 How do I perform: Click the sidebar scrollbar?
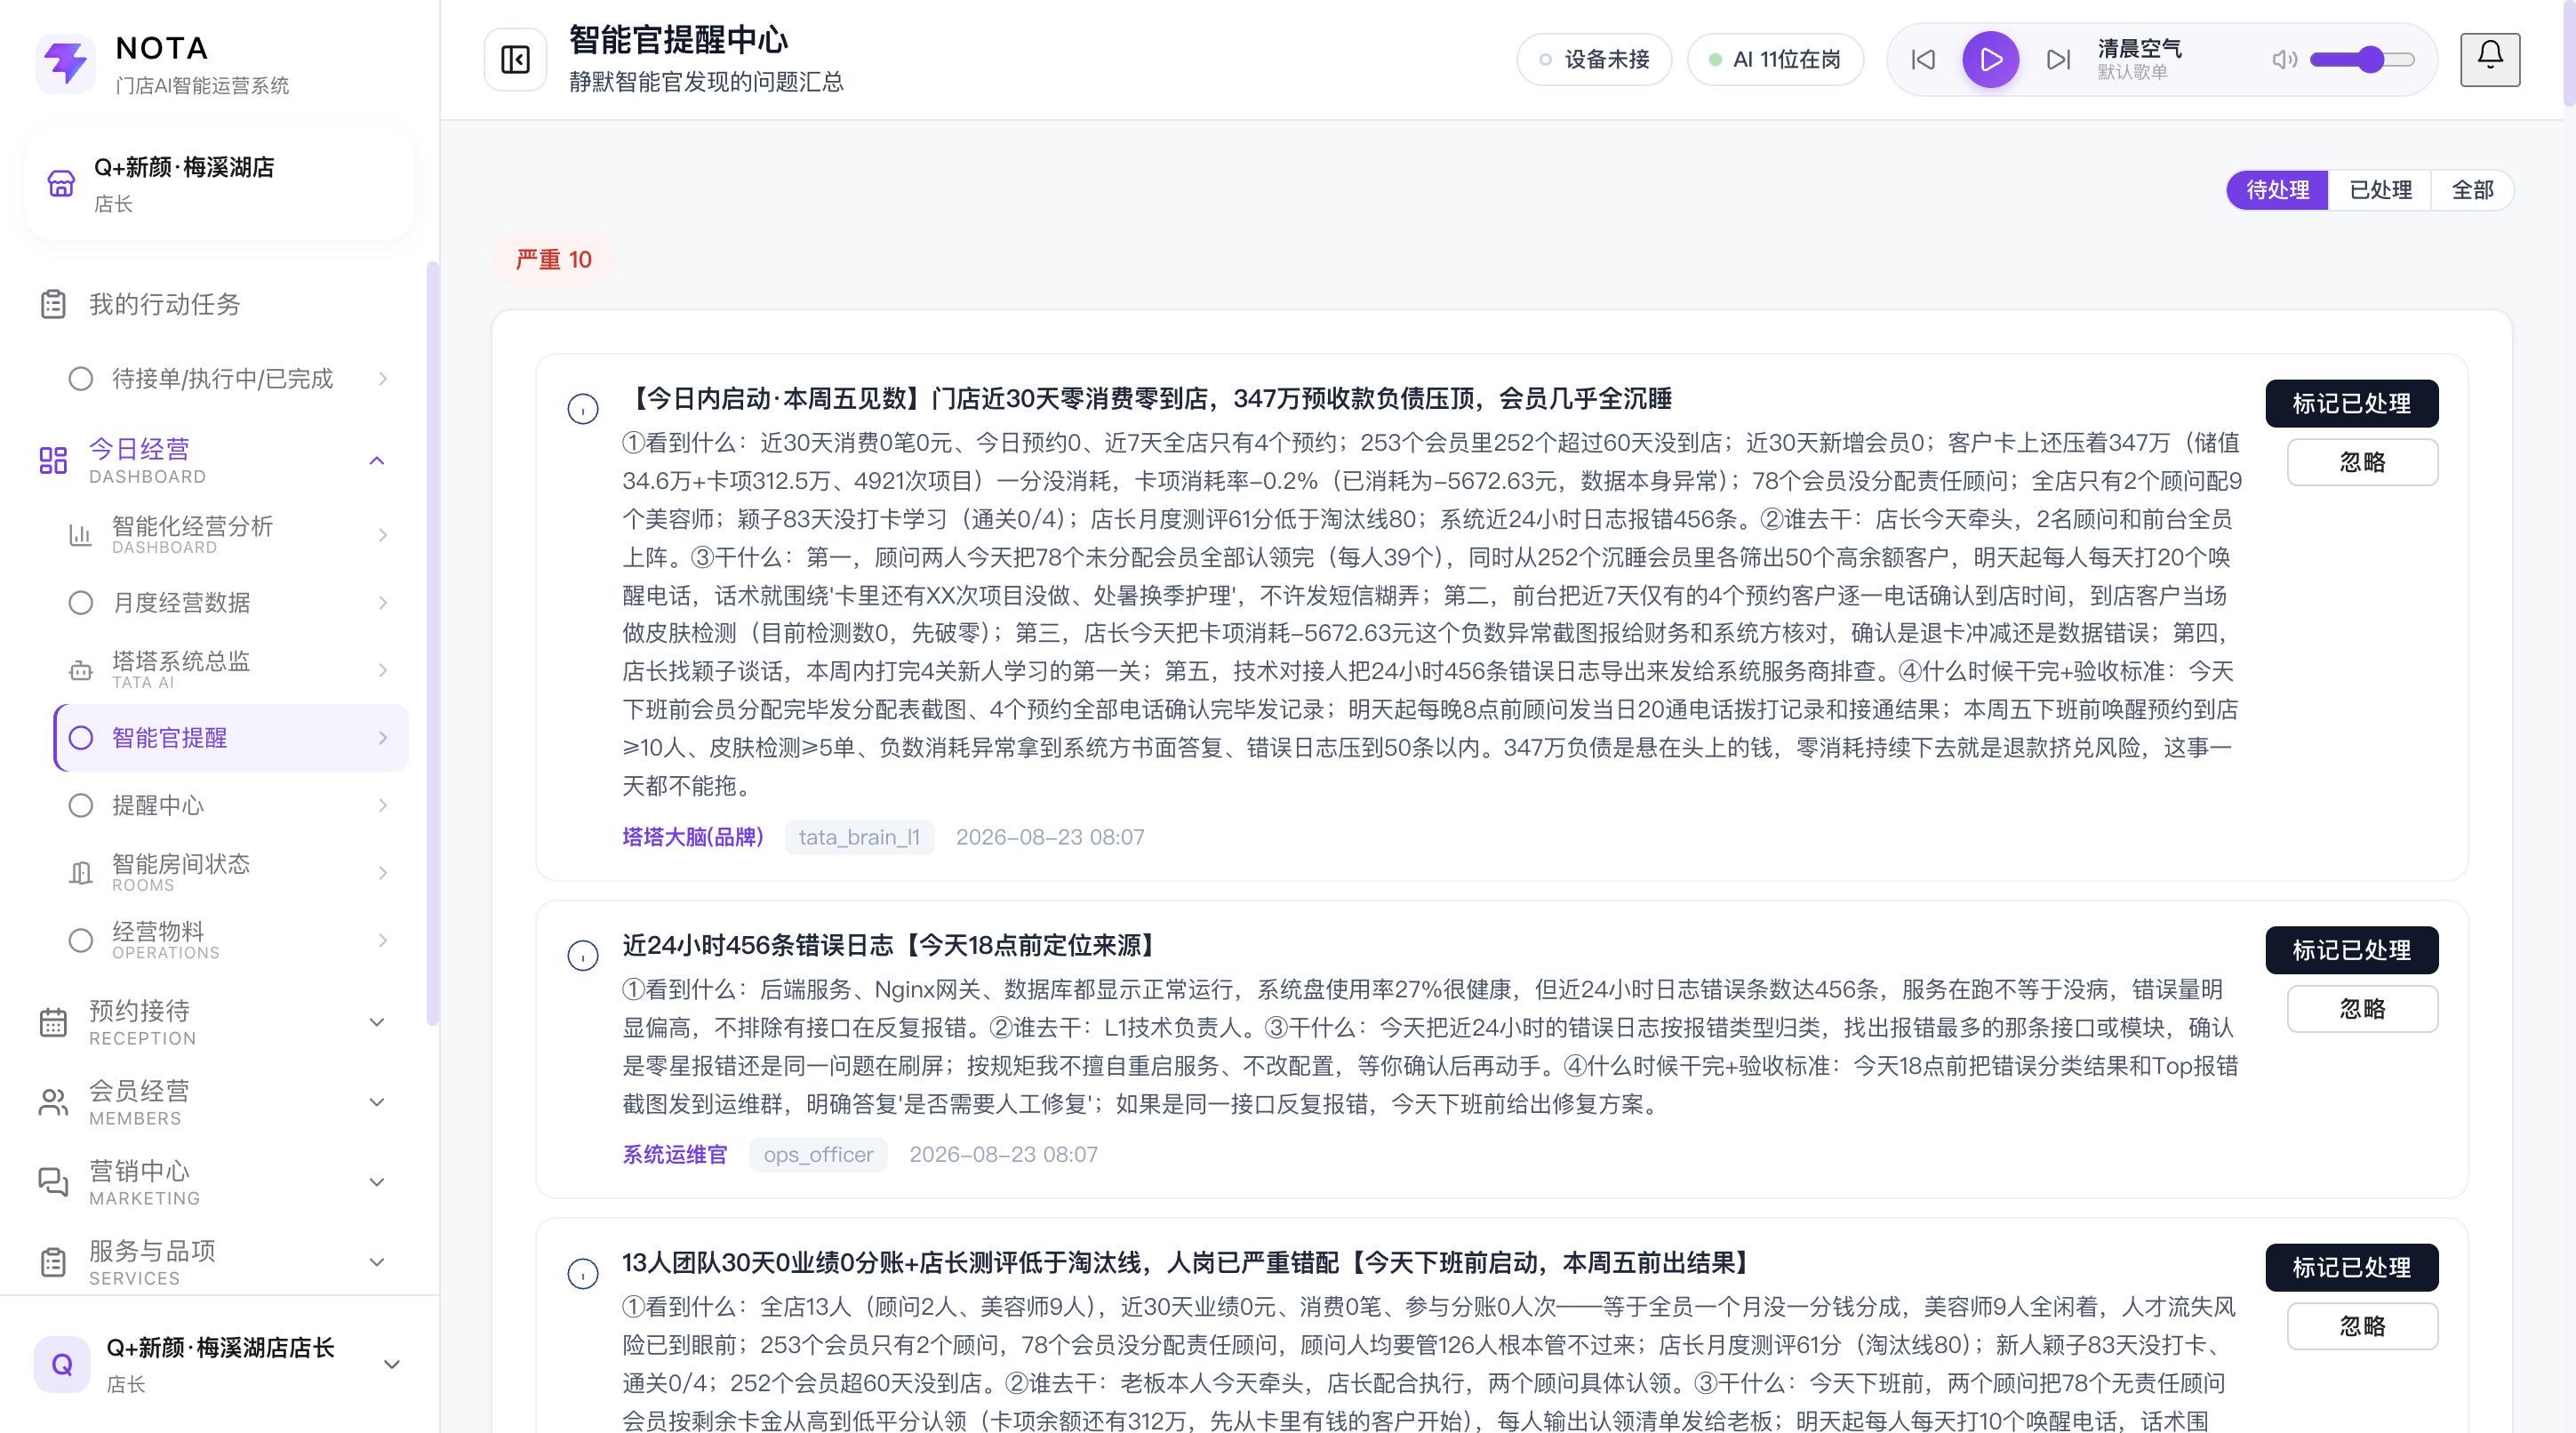(432, 644)
